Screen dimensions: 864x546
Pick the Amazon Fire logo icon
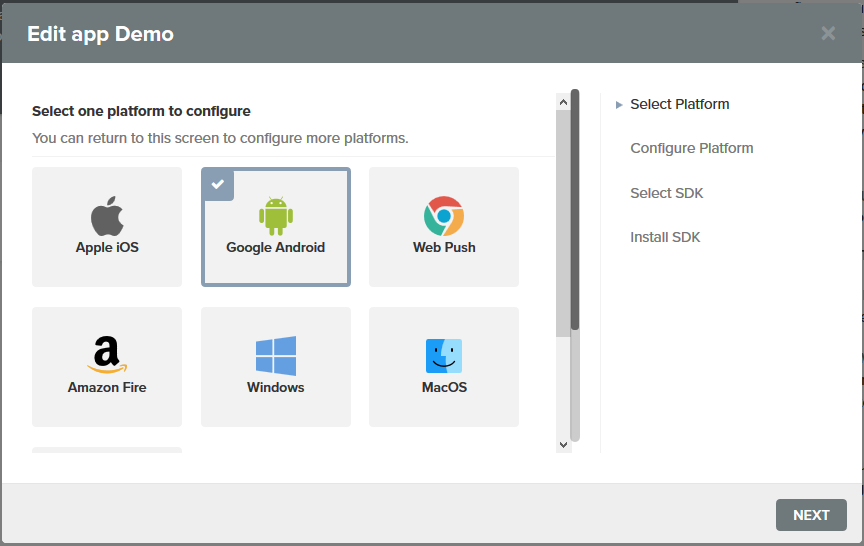pos(107,355)
